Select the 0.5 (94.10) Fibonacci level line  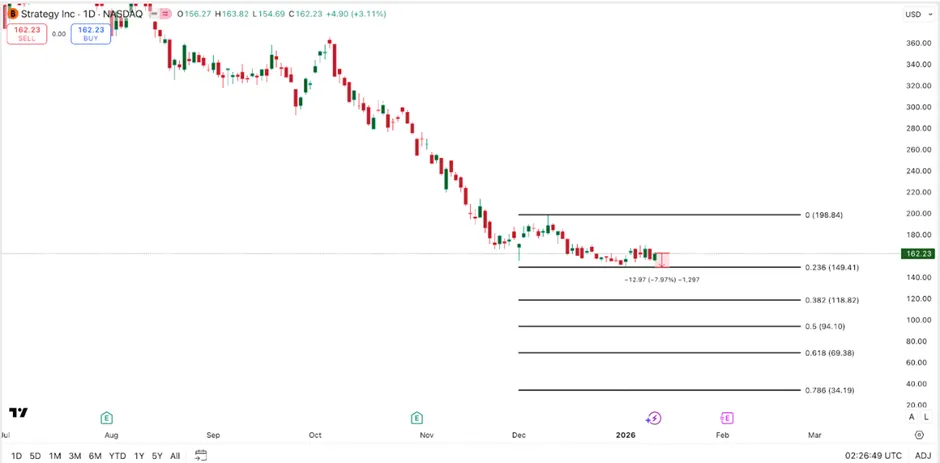tap(660, 326)
